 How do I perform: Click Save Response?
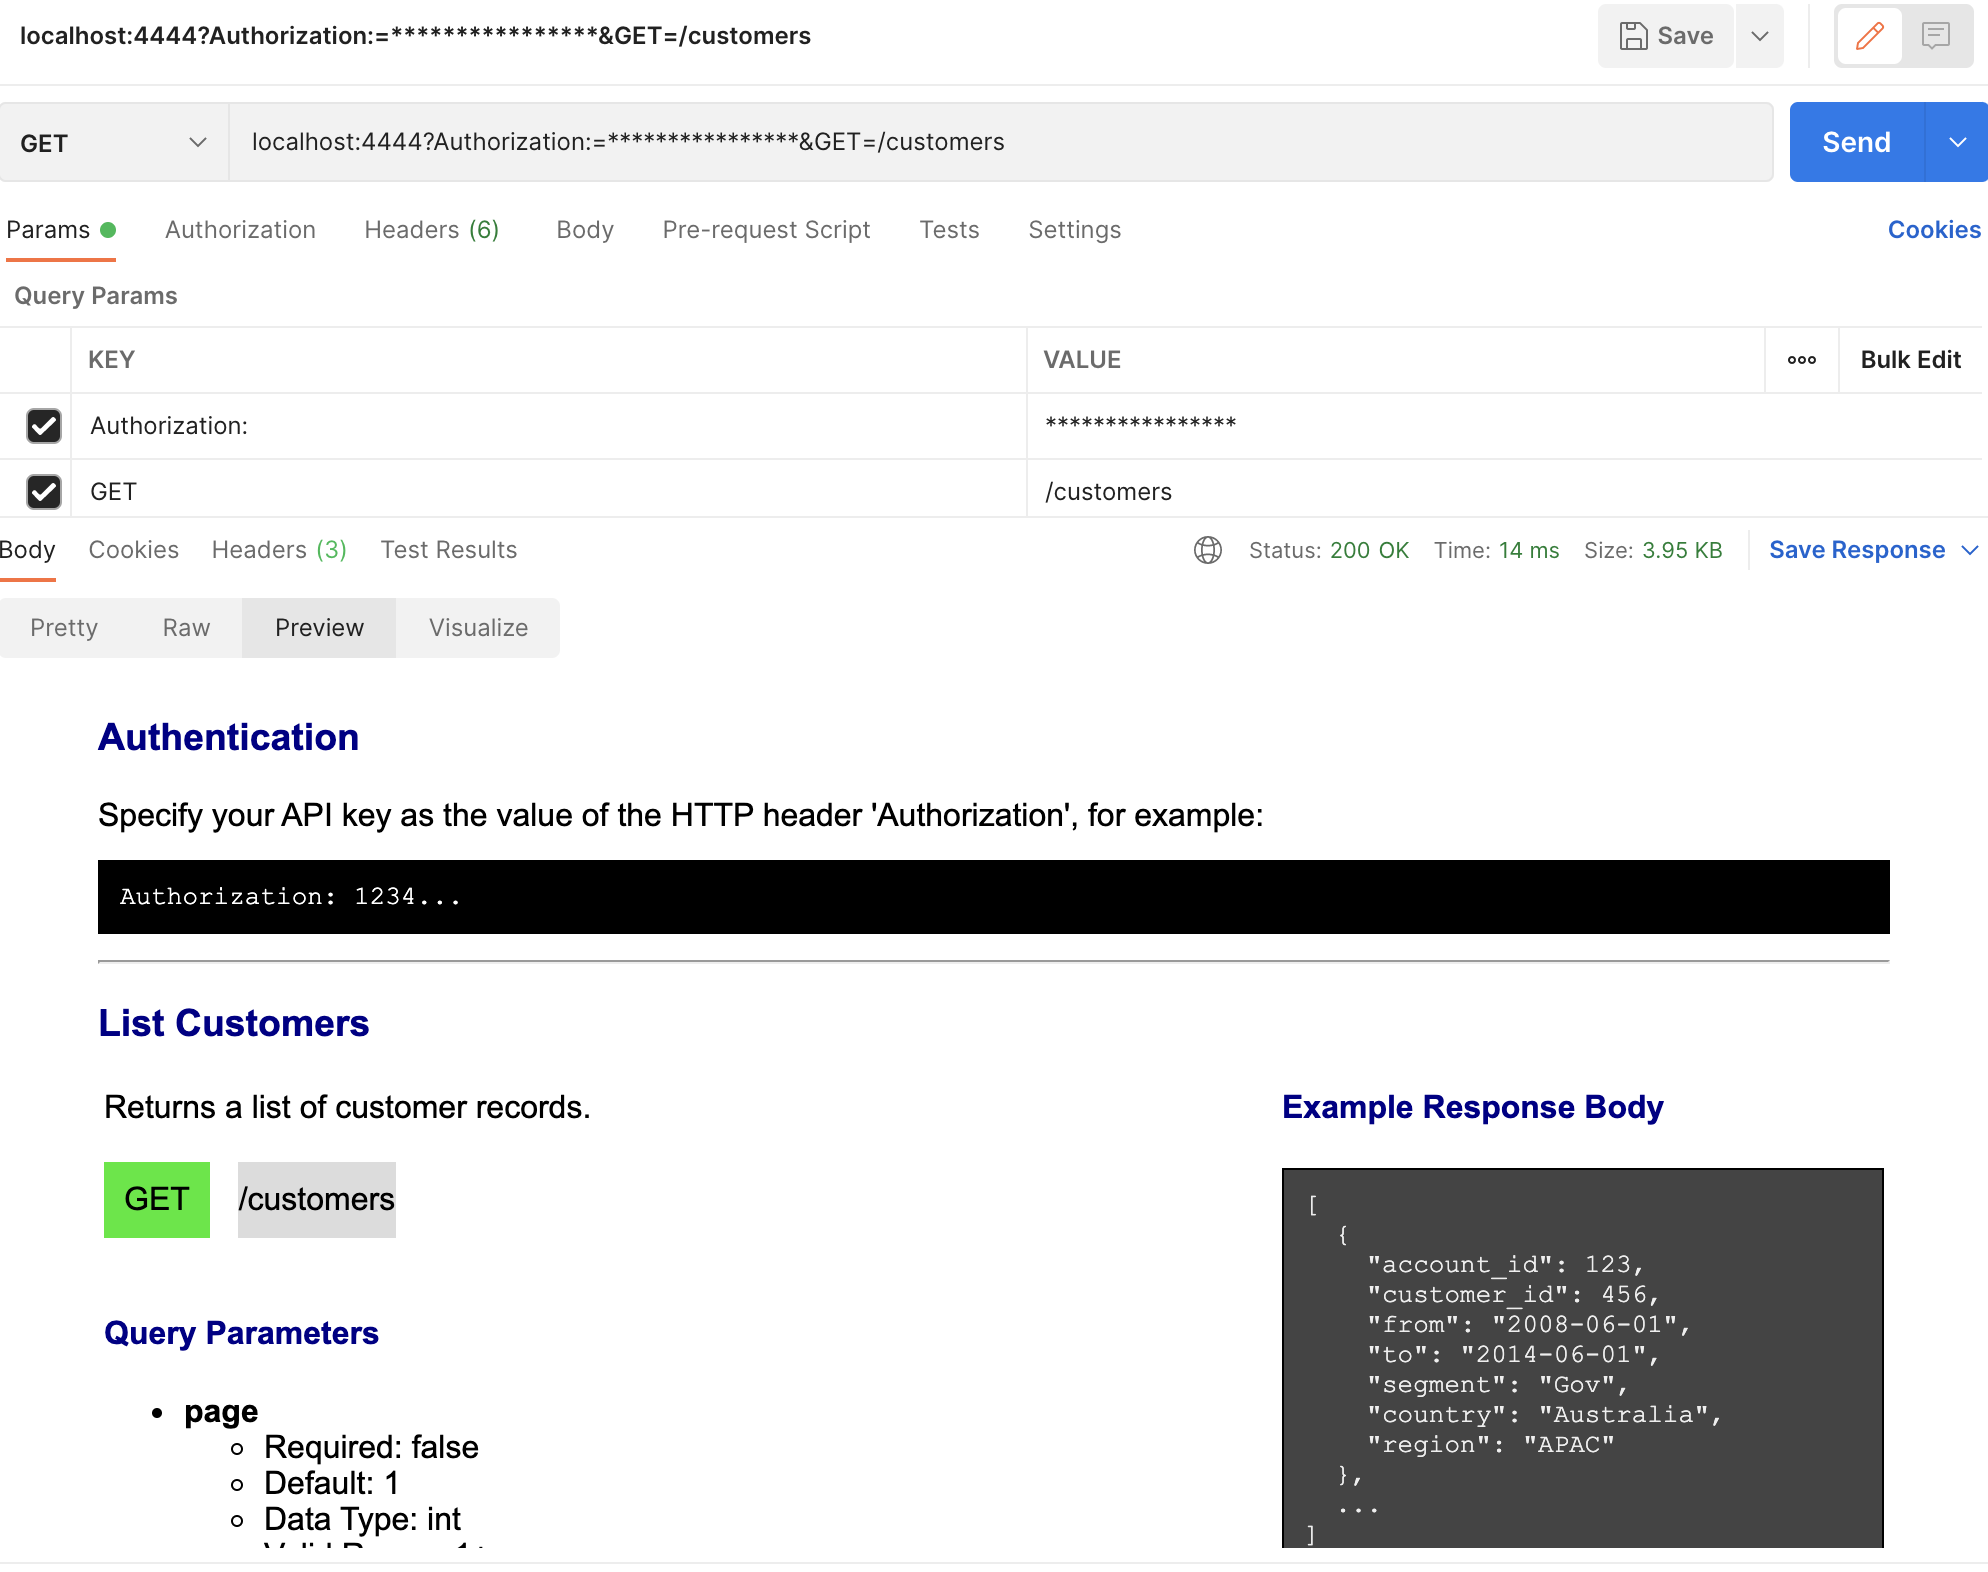(1856, 550)
